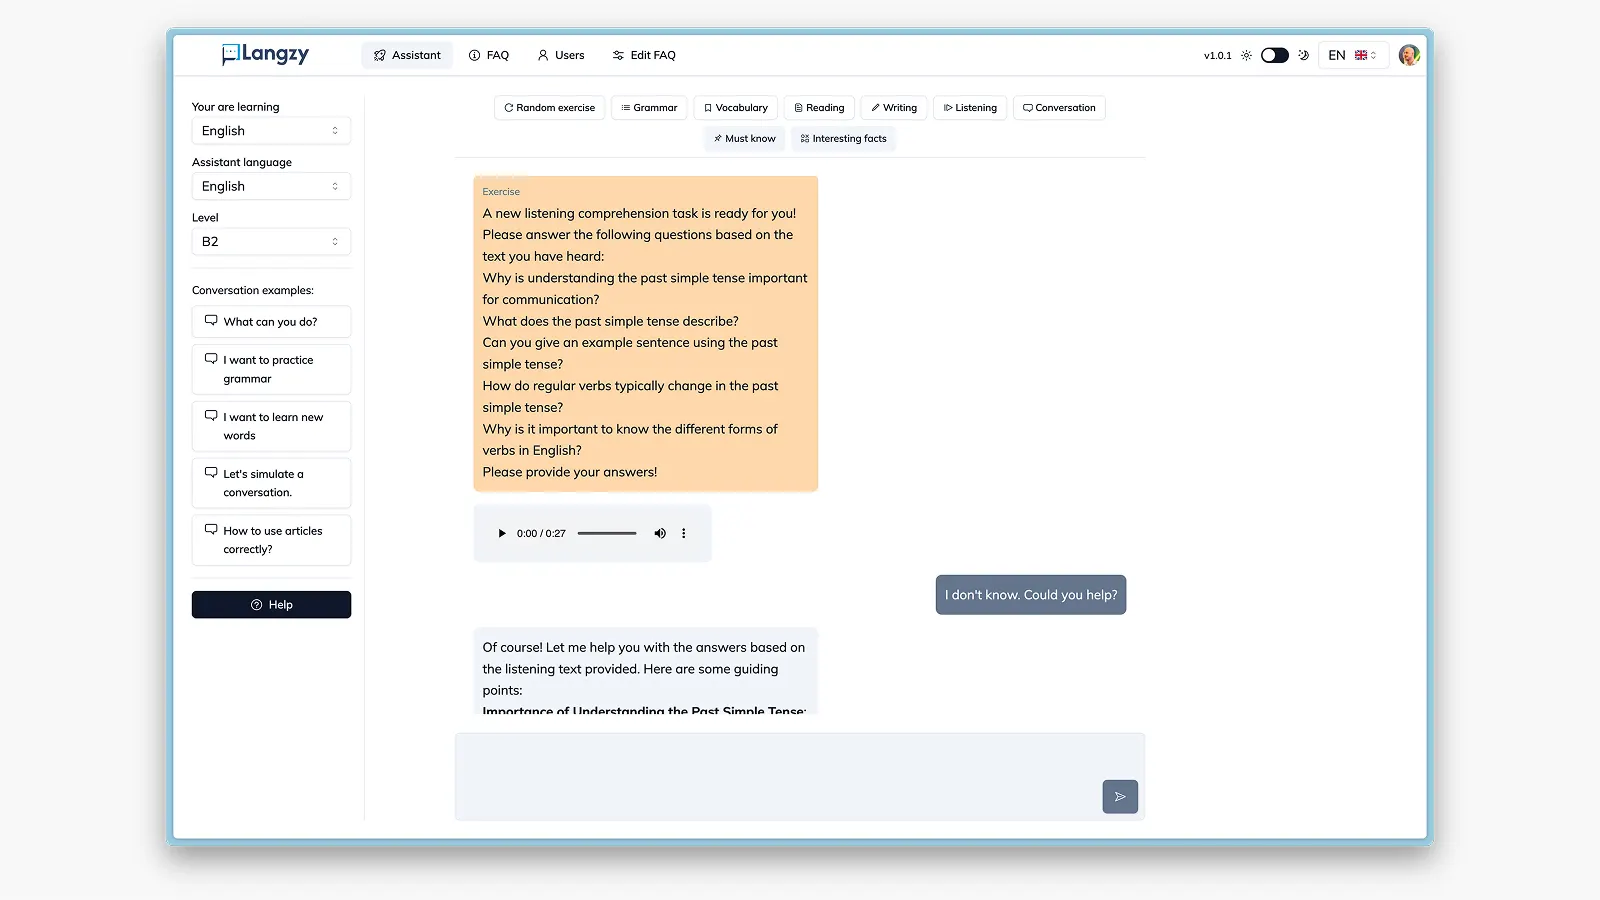Start a Vocabulary exercise
Image resolution: width=1600 pixels, height=900 pixels.
tap(736, 108)
